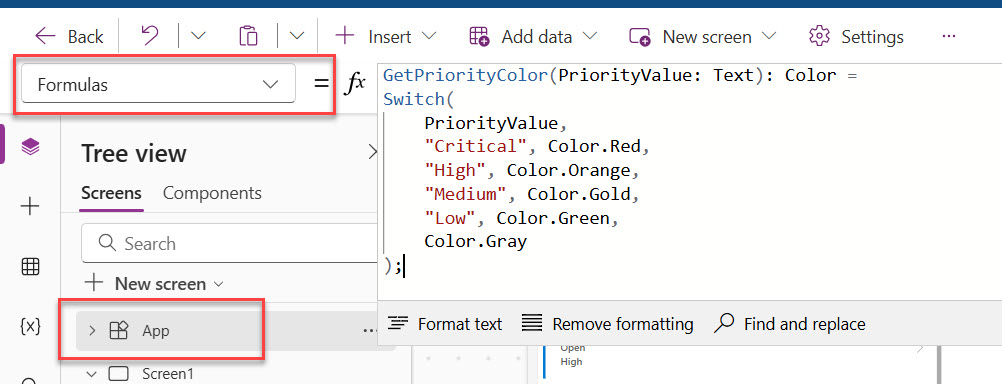This screenshot has width=1002, height=384.
Task: Click New screen in Tree view
Action: (x=154, y=284)
